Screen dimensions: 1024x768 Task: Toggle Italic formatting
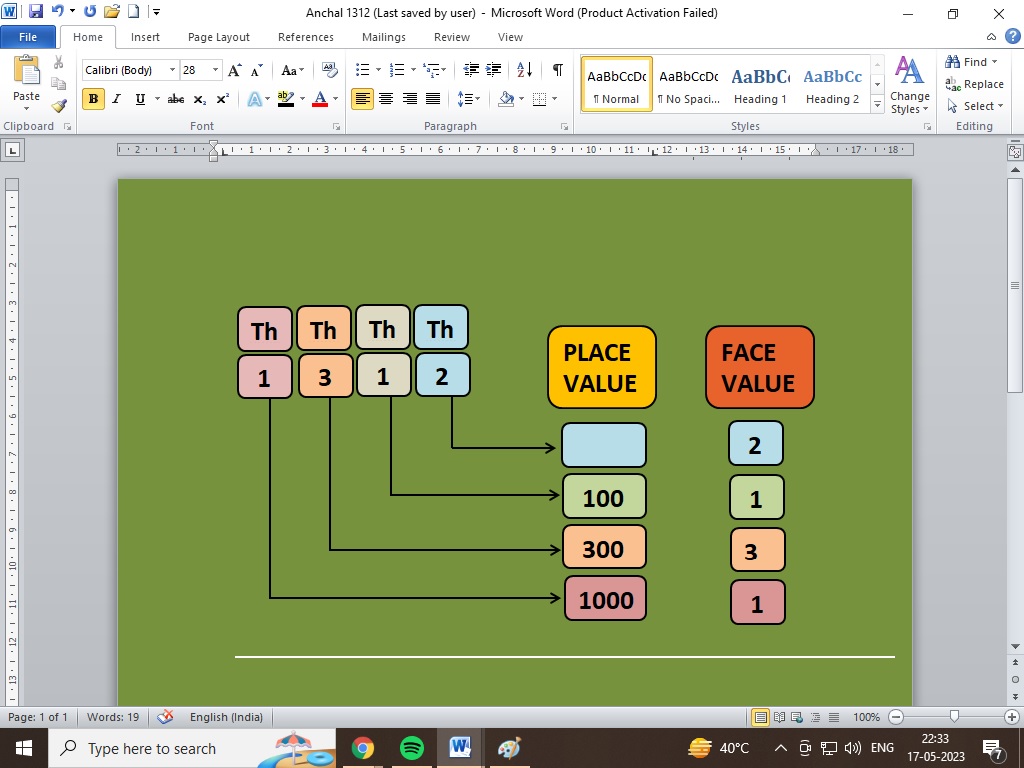coord(116,99)
